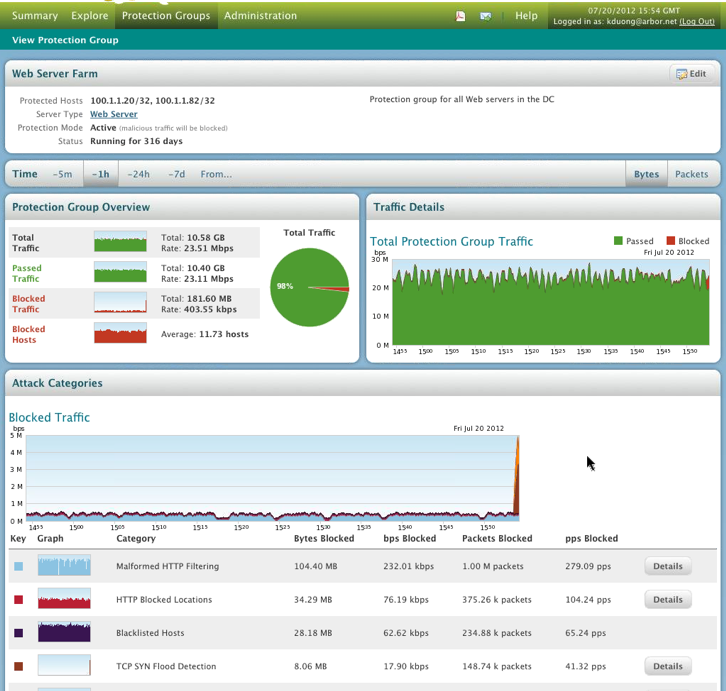Click the Blocked Hosts mini graph

pos(120,333)
